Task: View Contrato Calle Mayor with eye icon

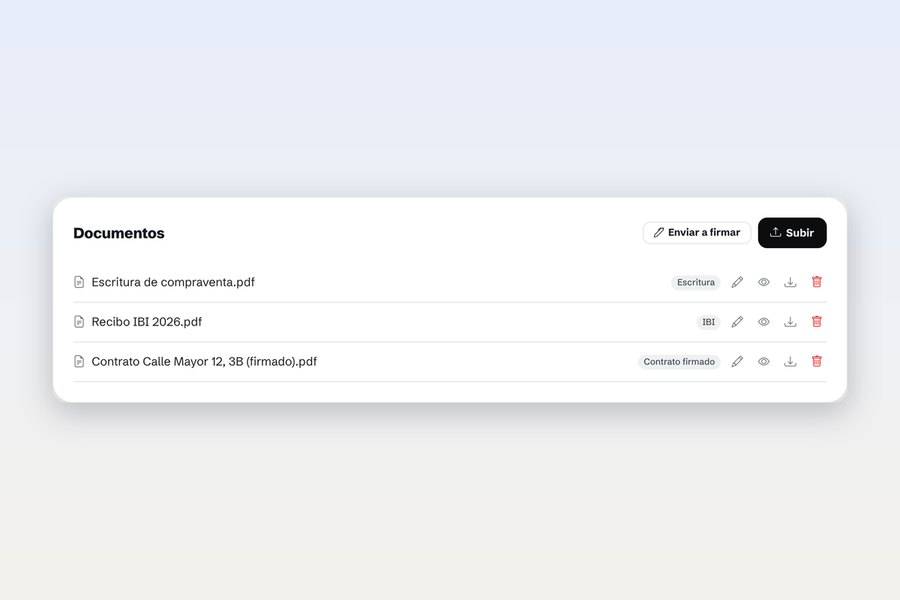Action: coord(763,361)
